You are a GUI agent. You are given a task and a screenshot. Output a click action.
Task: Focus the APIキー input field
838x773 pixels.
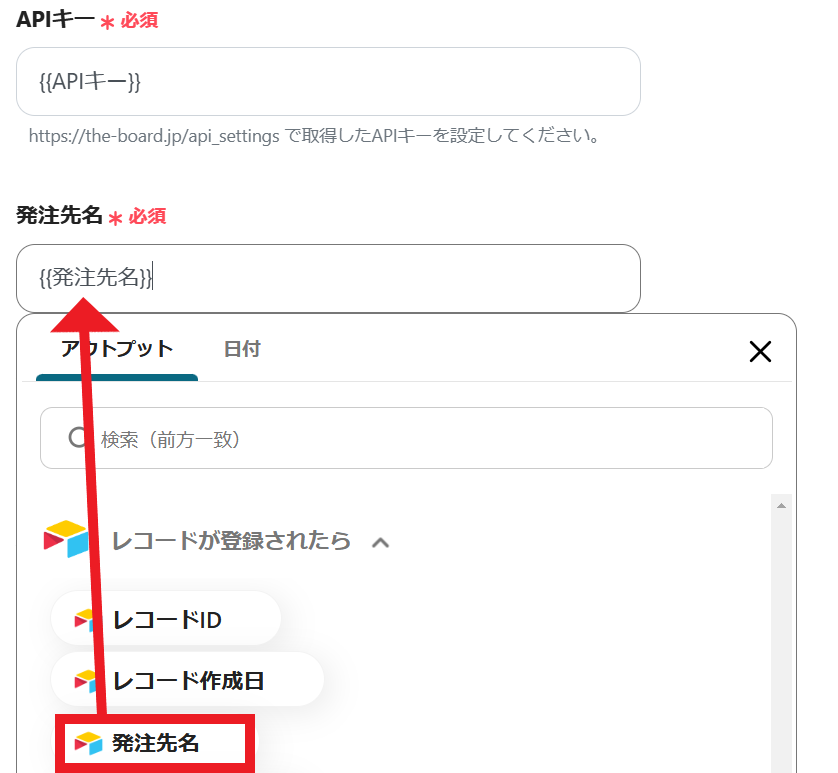pos(328,81)
